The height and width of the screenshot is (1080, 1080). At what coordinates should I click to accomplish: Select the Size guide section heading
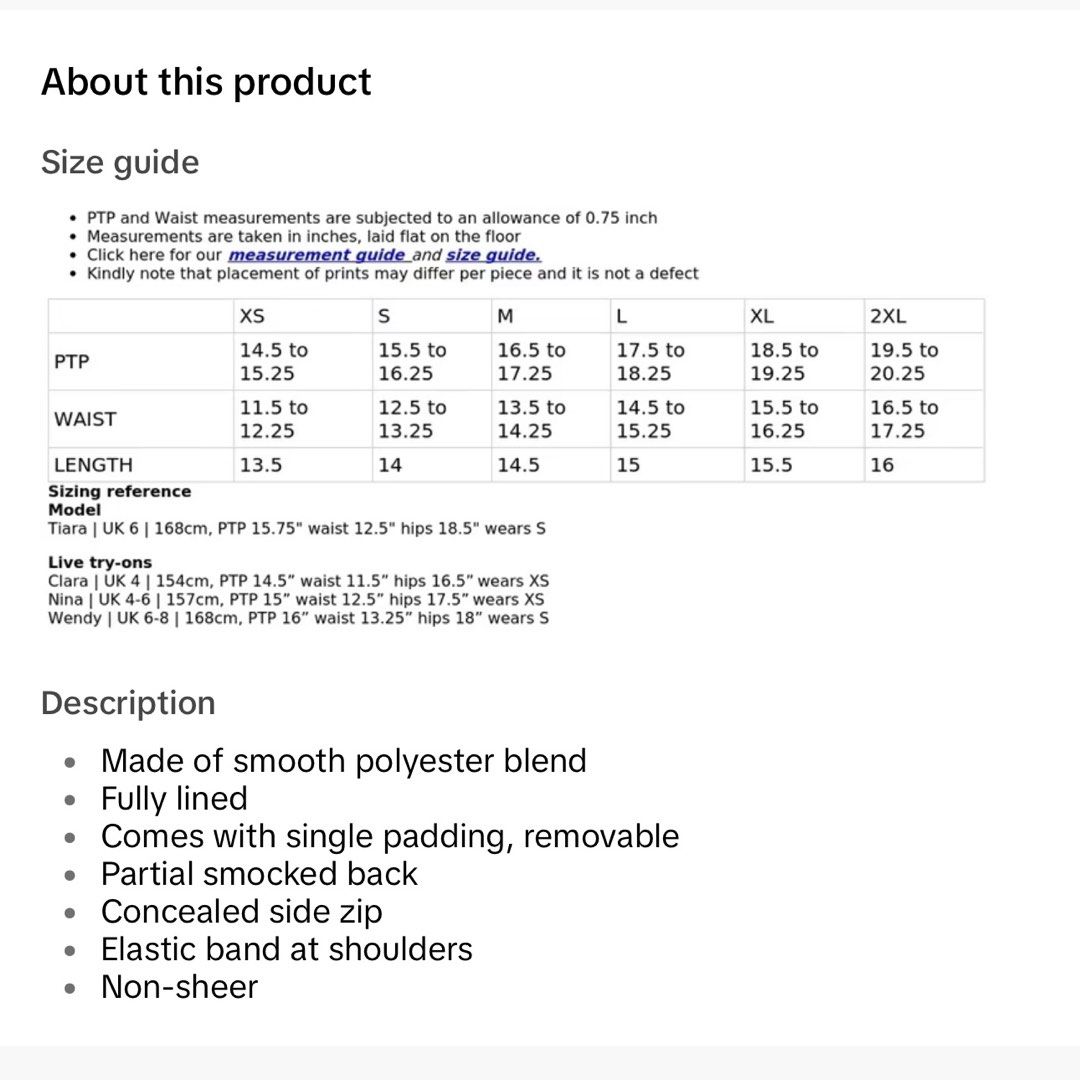120,163
